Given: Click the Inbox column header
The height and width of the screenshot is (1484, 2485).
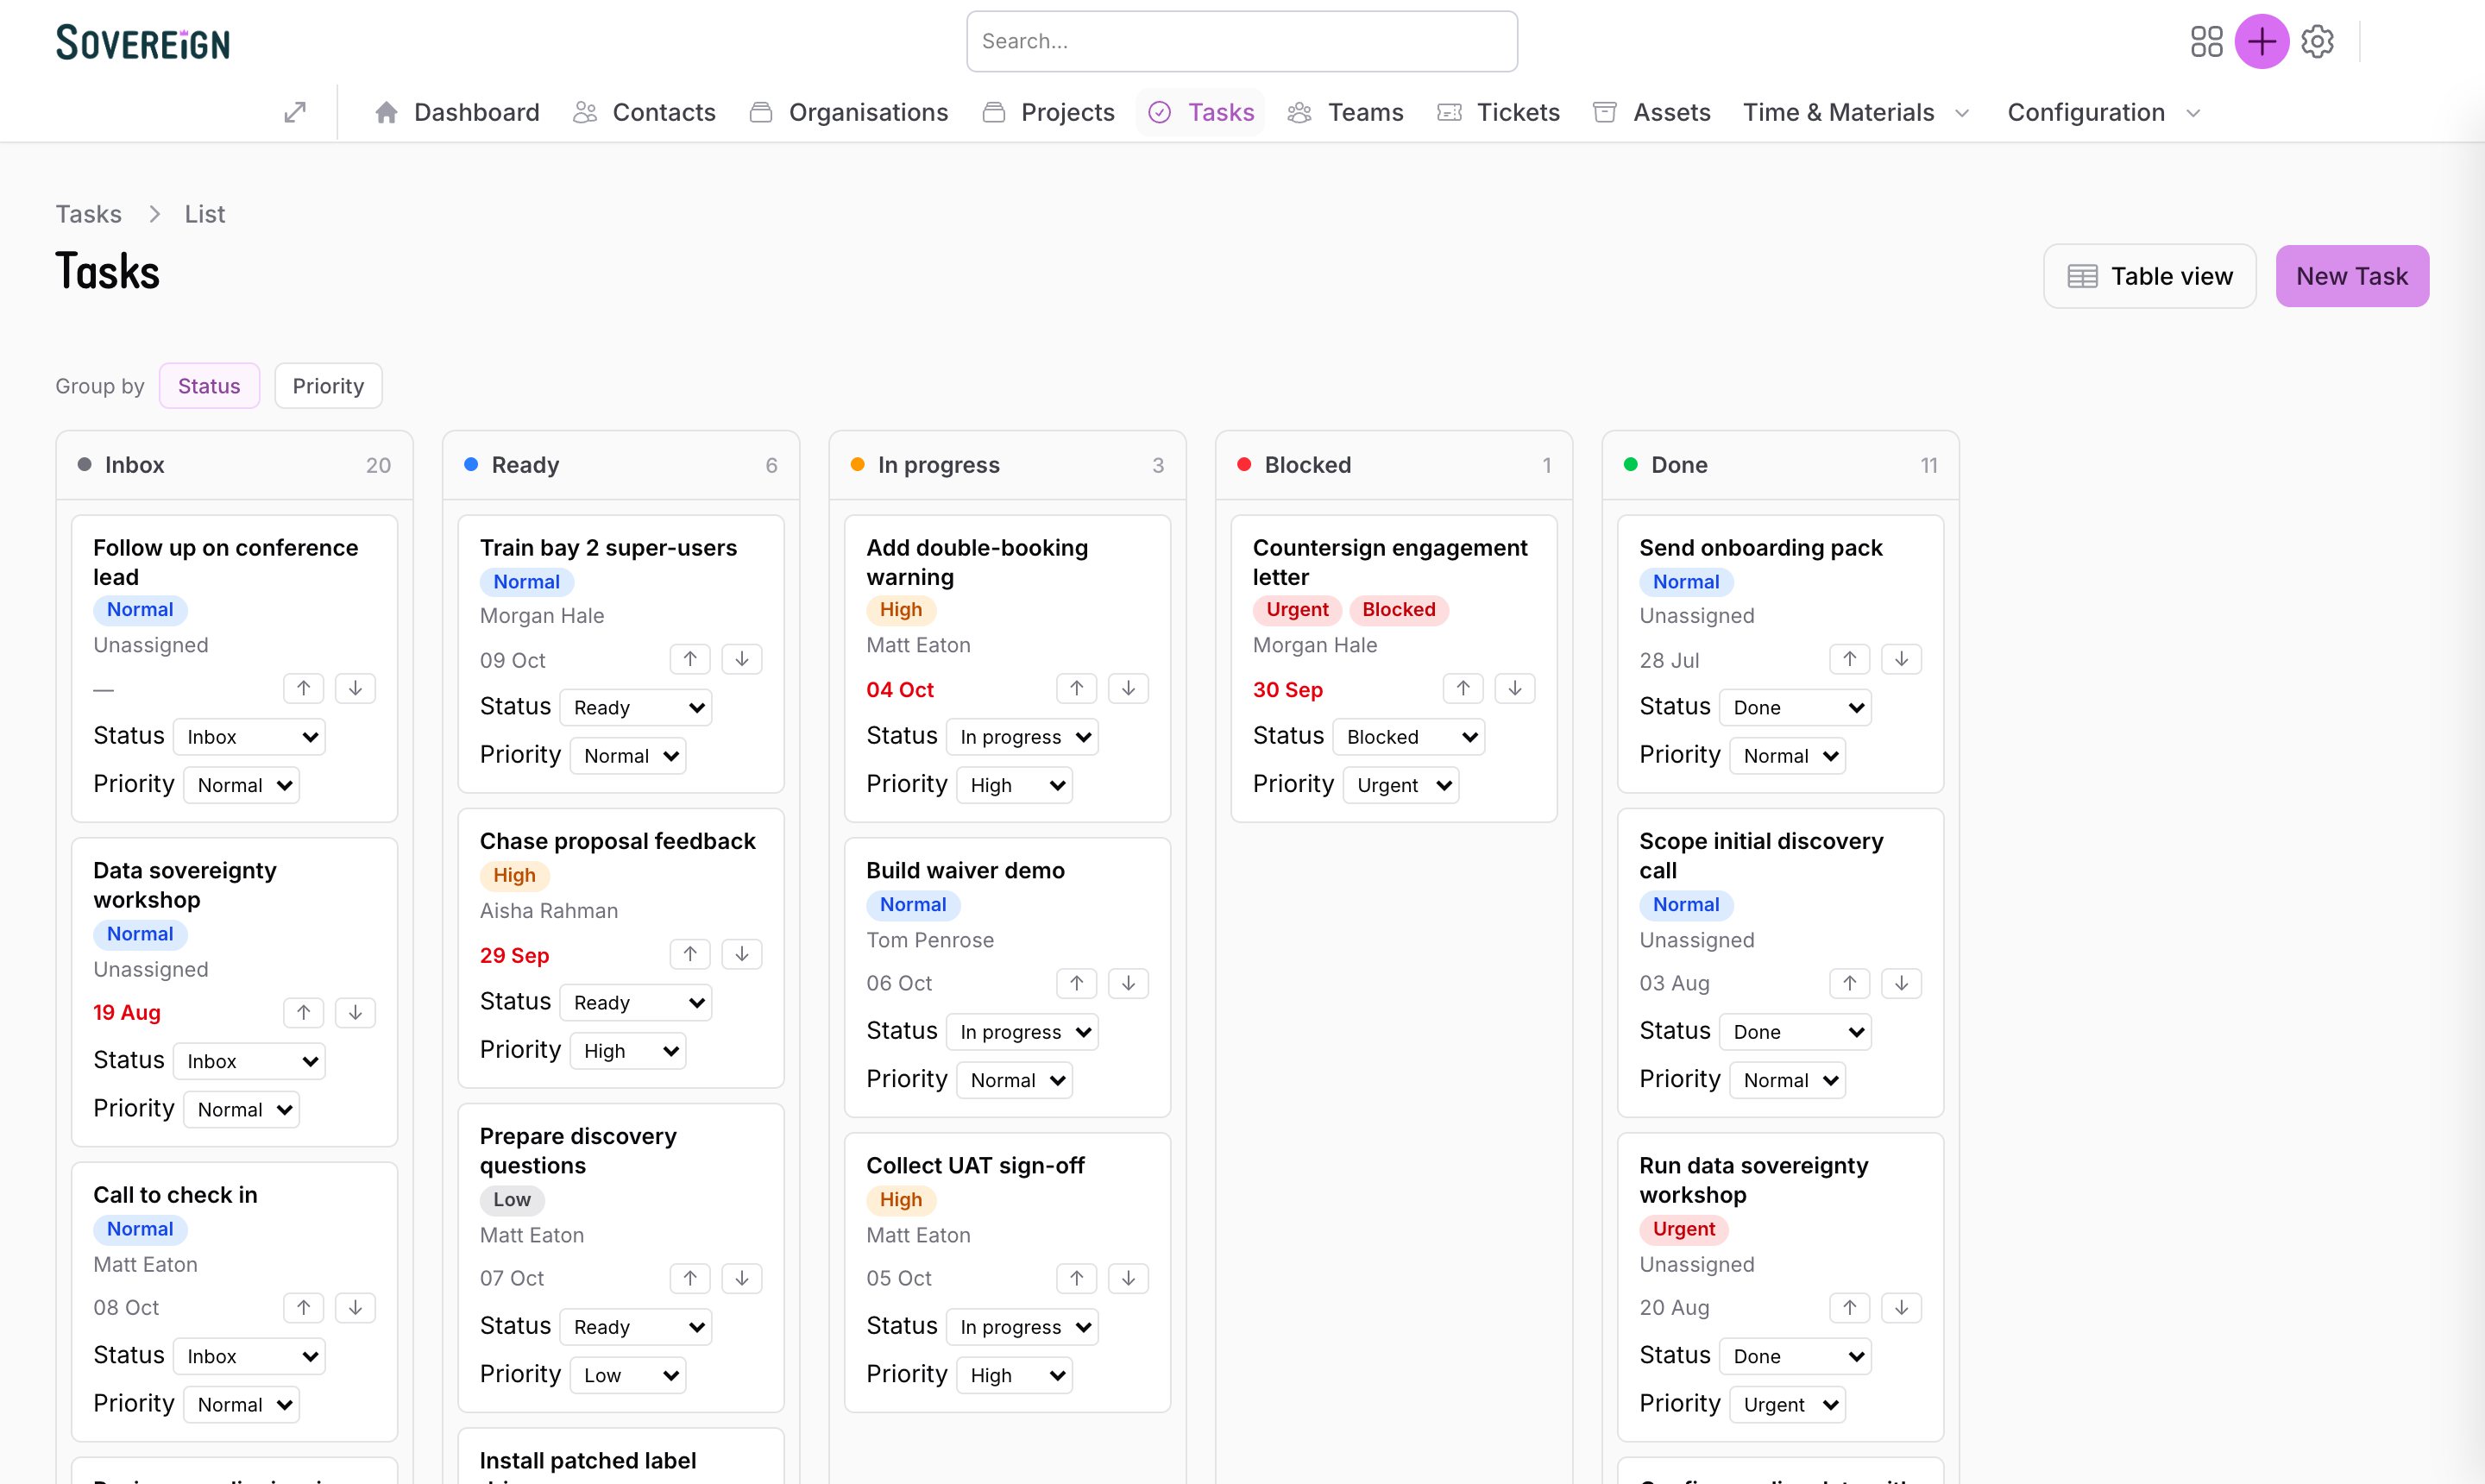Looking at the screenshot, I should [235, 465].
